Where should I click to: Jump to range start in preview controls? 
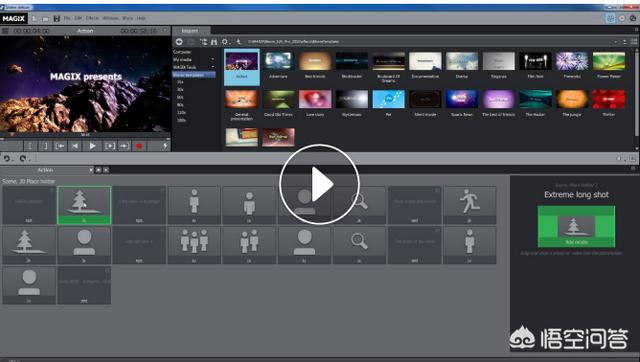click(60, 146)
